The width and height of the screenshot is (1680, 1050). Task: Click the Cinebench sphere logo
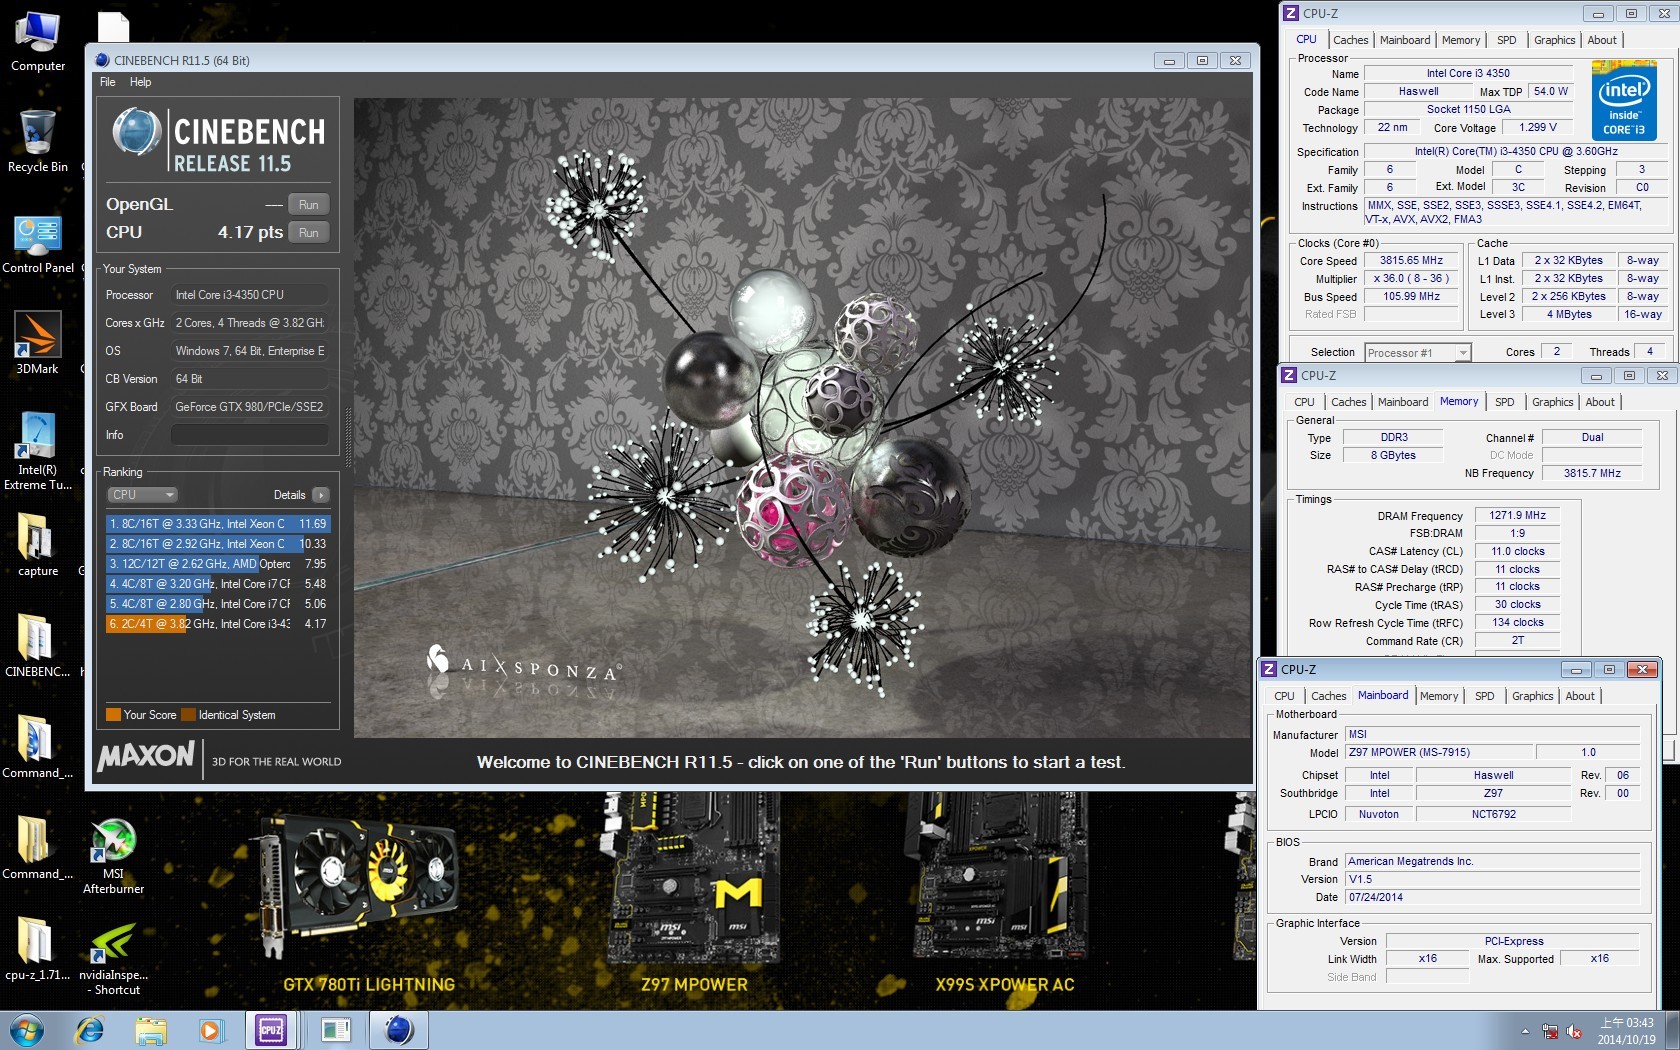pyautogui.click(x=137, y=132)
